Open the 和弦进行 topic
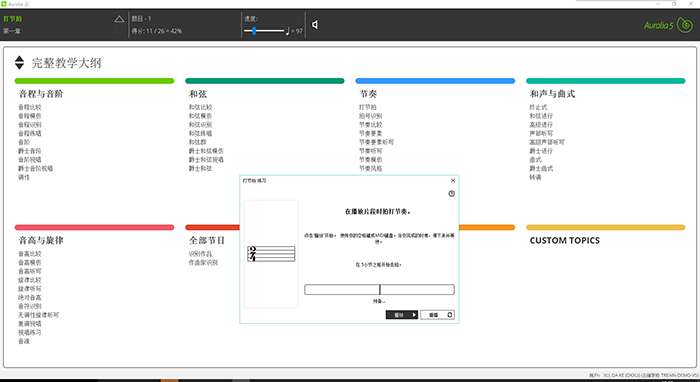 pos(541,116)
